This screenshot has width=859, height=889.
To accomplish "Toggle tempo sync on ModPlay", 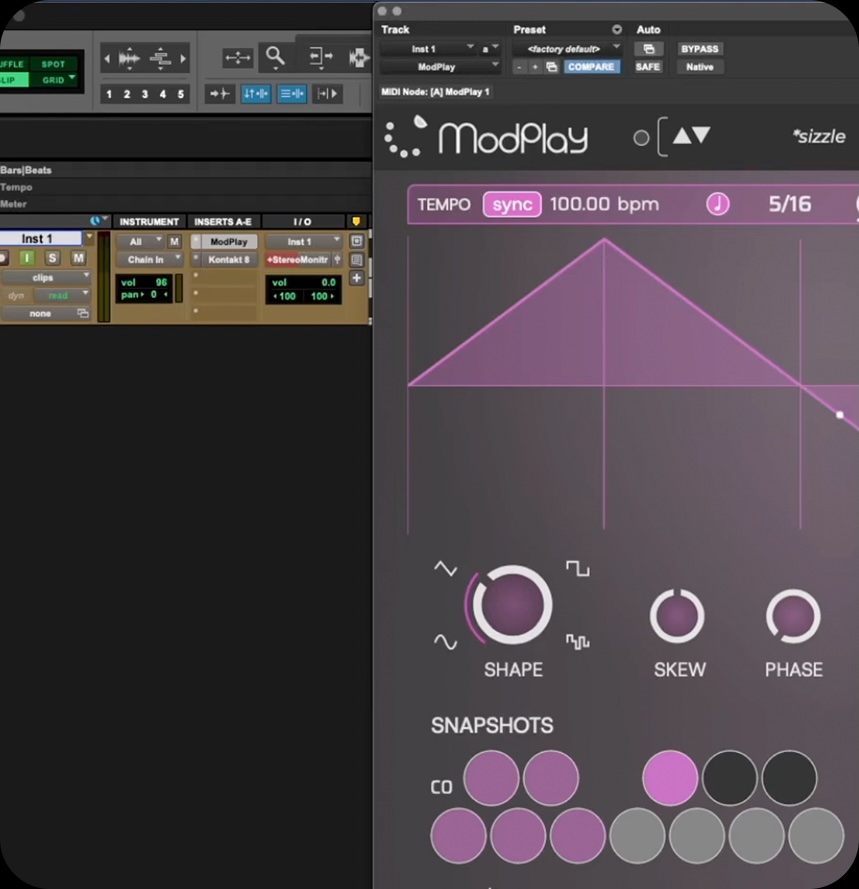I will click(512, 204).
